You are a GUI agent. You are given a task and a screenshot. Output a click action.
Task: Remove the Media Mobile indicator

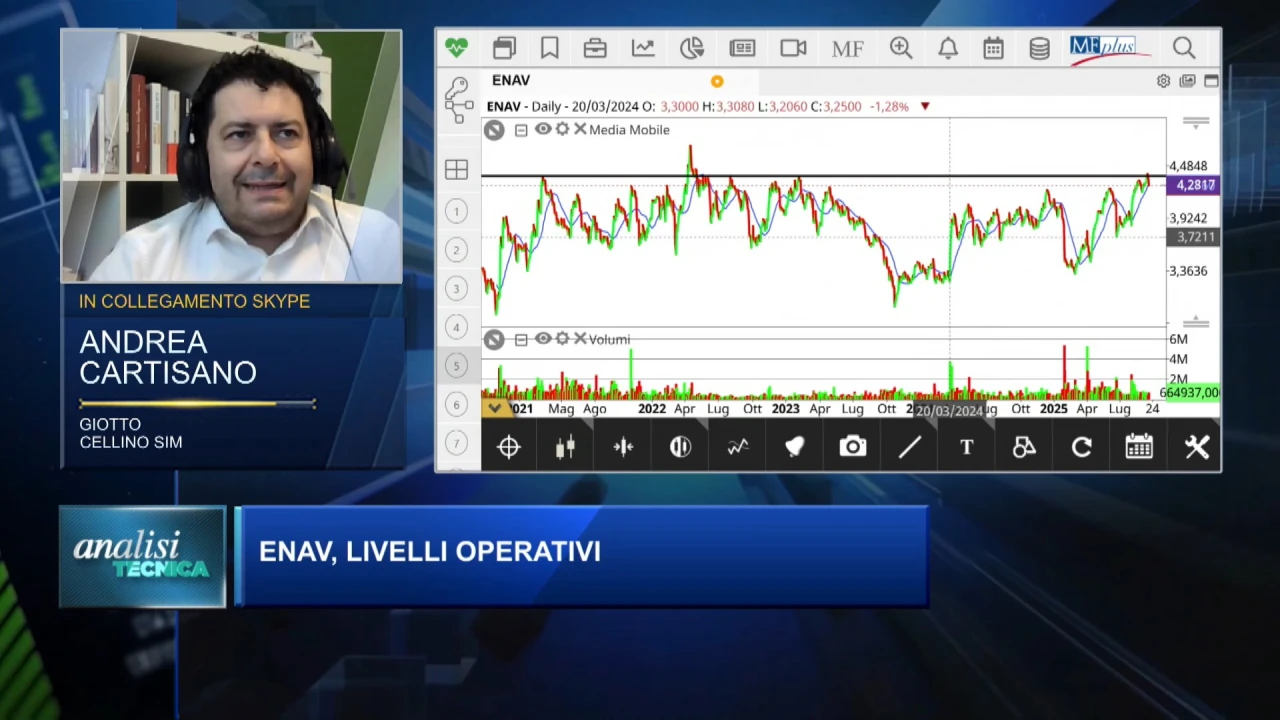point(580,129)
